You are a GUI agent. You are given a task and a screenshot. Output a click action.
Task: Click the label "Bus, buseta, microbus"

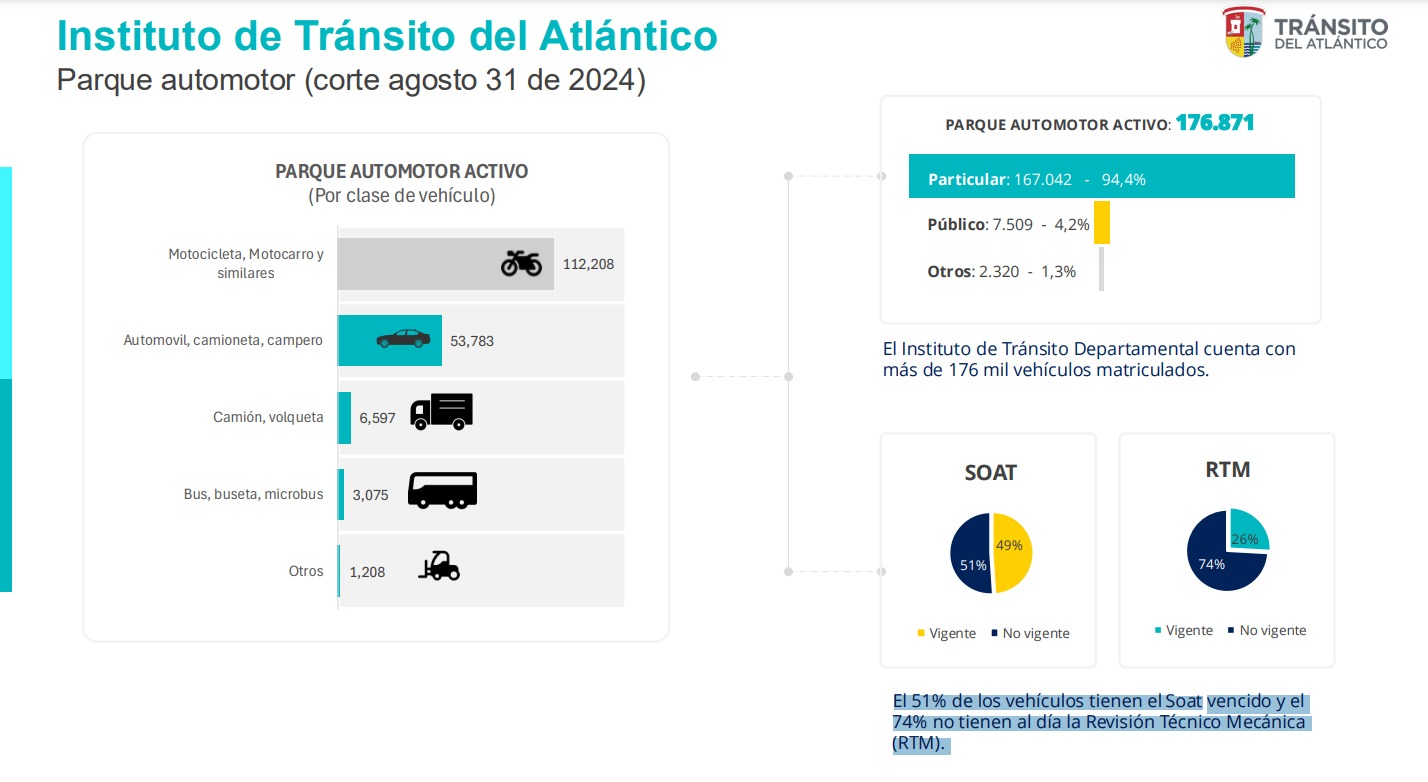(254, 494)
